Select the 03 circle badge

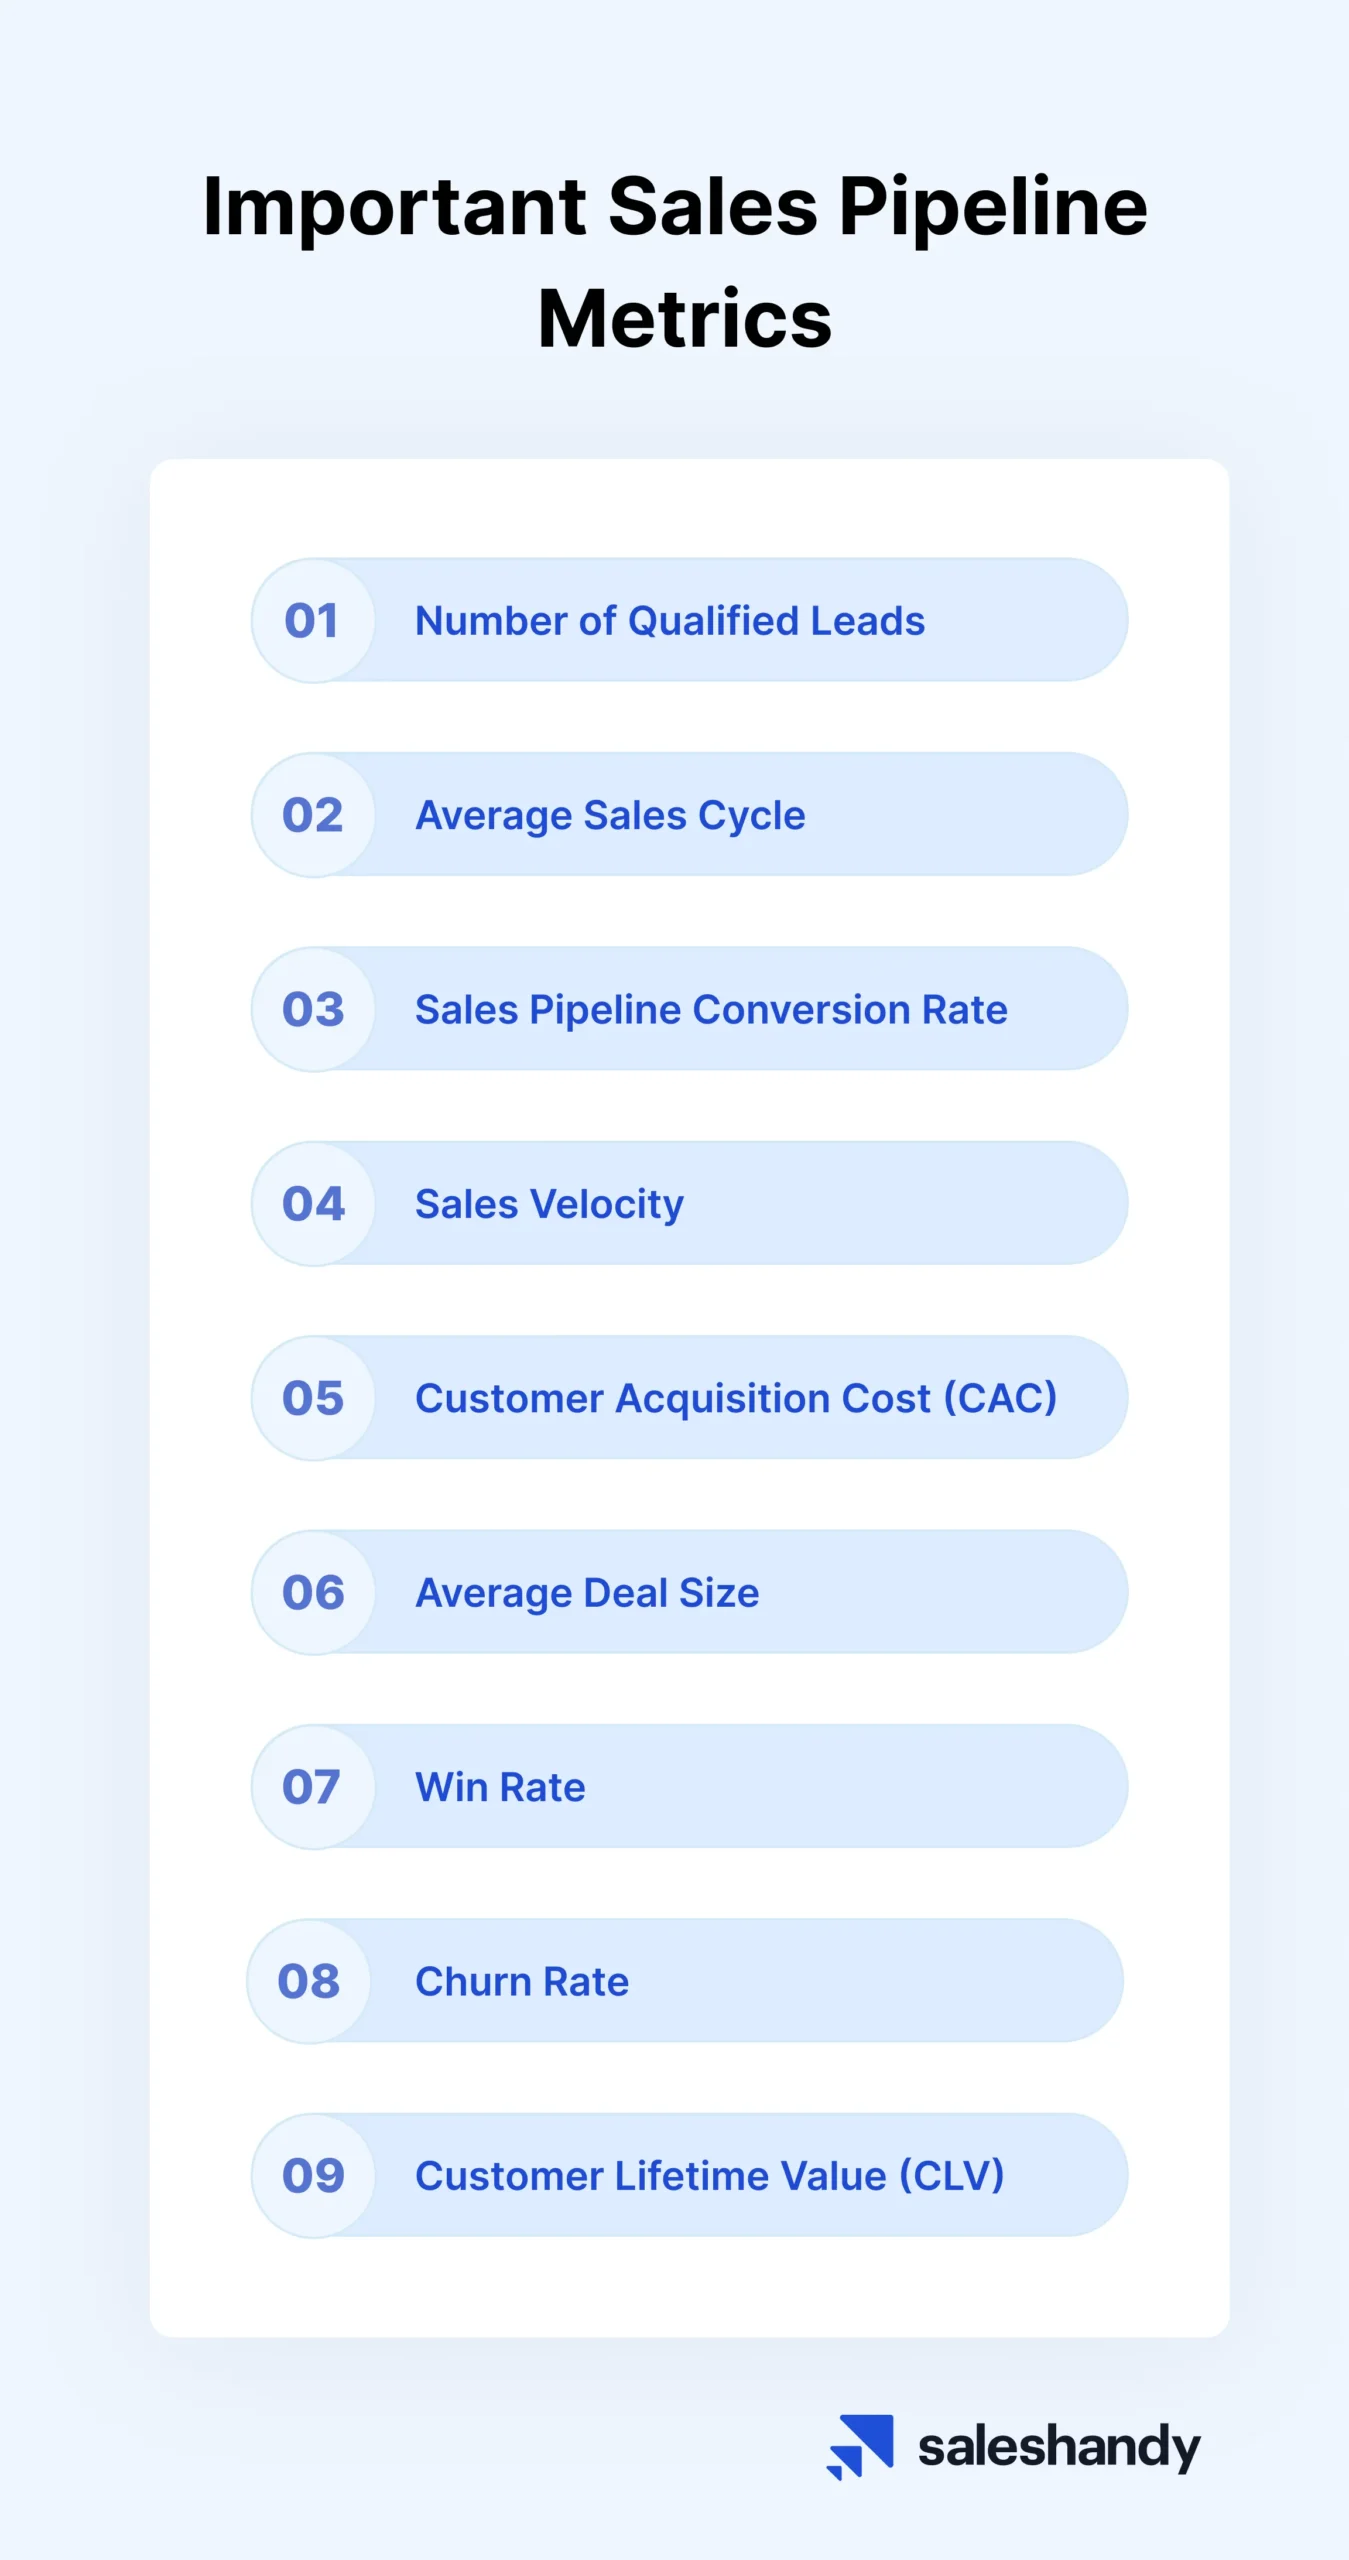click(x=313, y=1009)
